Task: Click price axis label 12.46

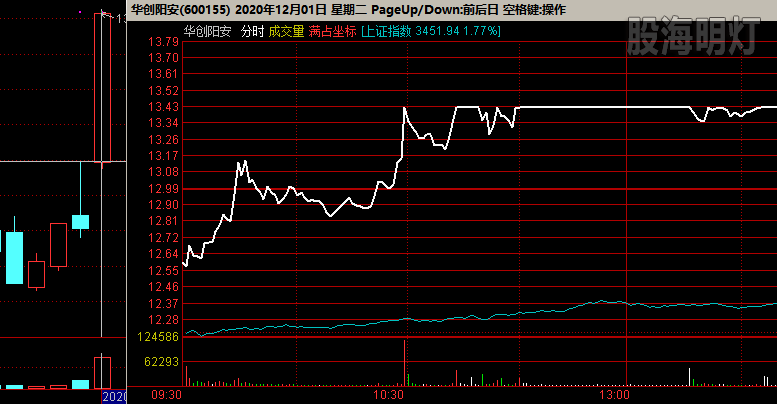Action: [x=164, y=287]
